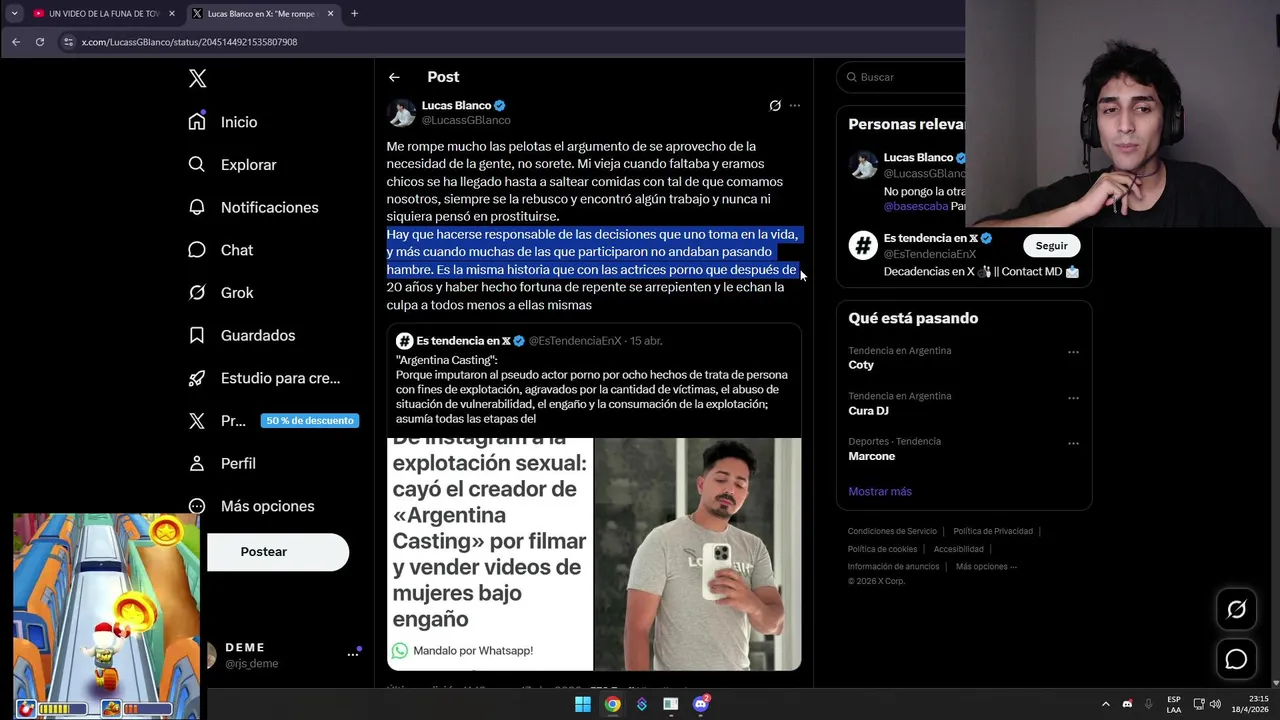Show hidden tray icons chevron
Image resolution: width=1280 pixels, height=720 pixels.
pos(1105,704)
